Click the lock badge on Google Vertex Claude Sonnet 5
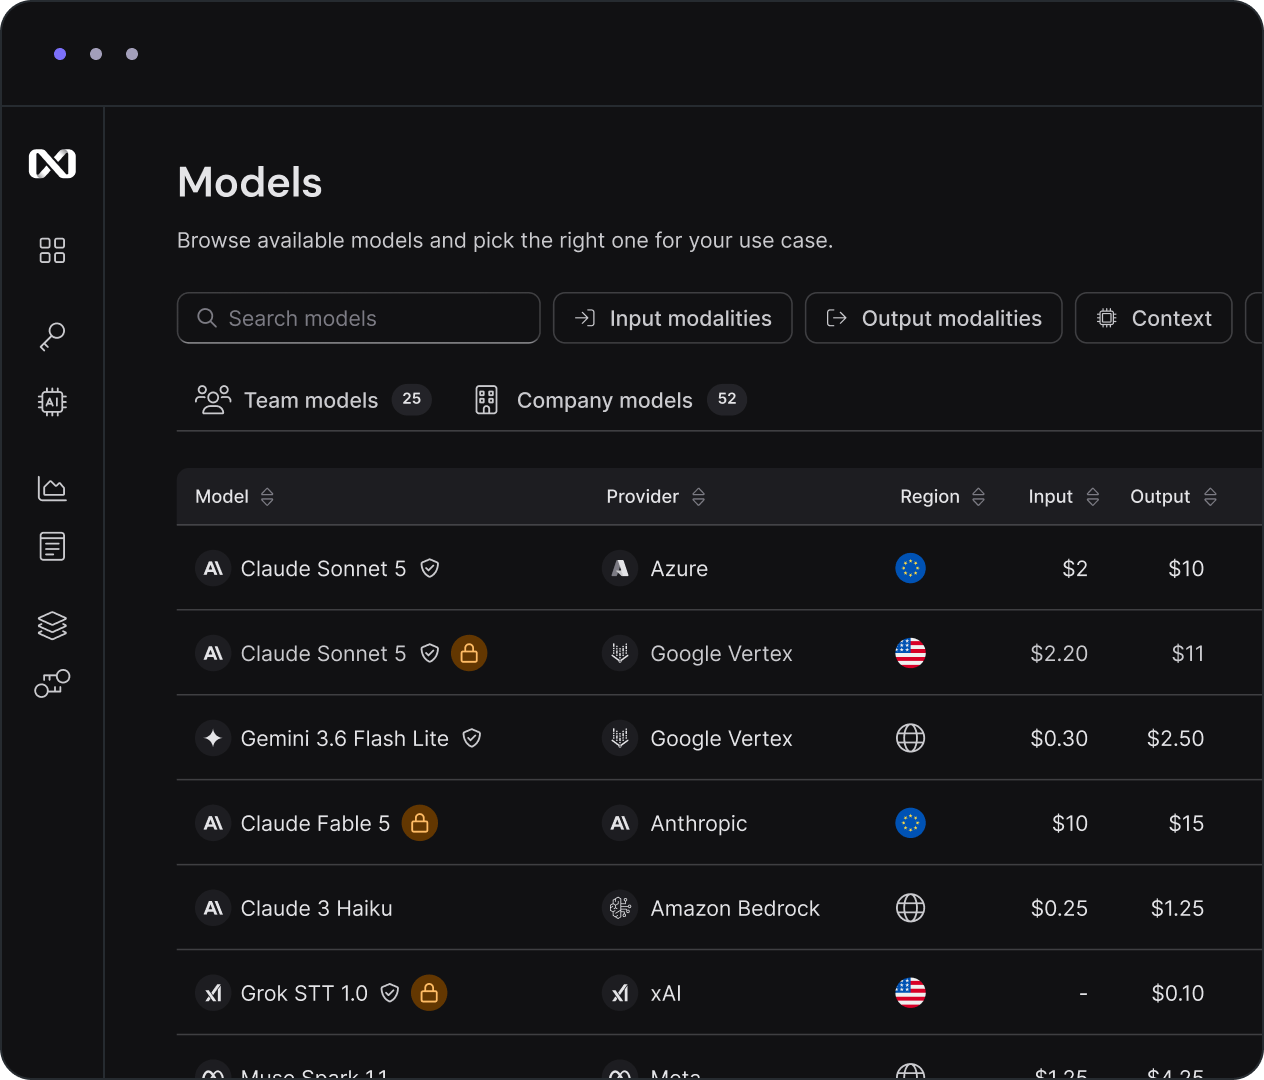1264x1080 pixels. coord(469,653)
